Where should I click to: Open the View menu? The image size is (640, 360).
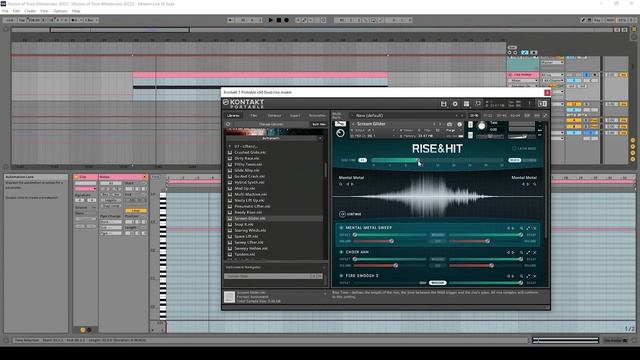(44, 11)
